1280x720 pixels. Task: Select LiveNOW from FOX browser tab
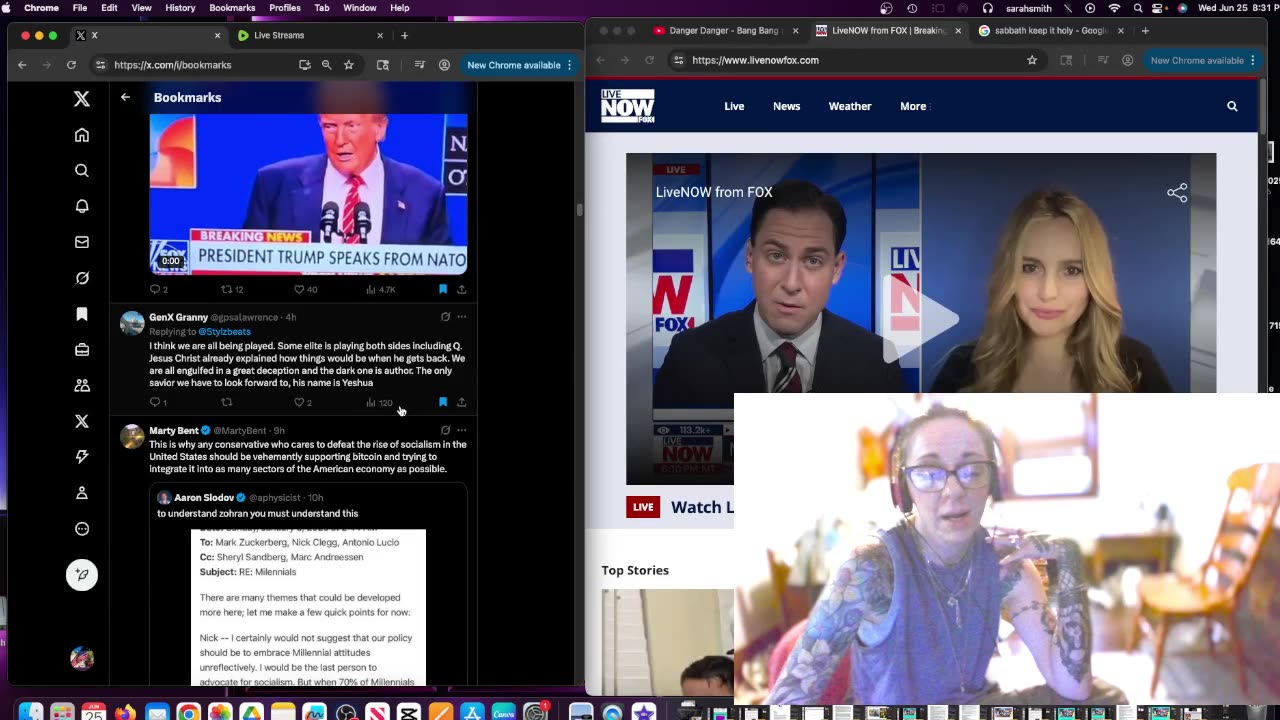pos(888,31)
